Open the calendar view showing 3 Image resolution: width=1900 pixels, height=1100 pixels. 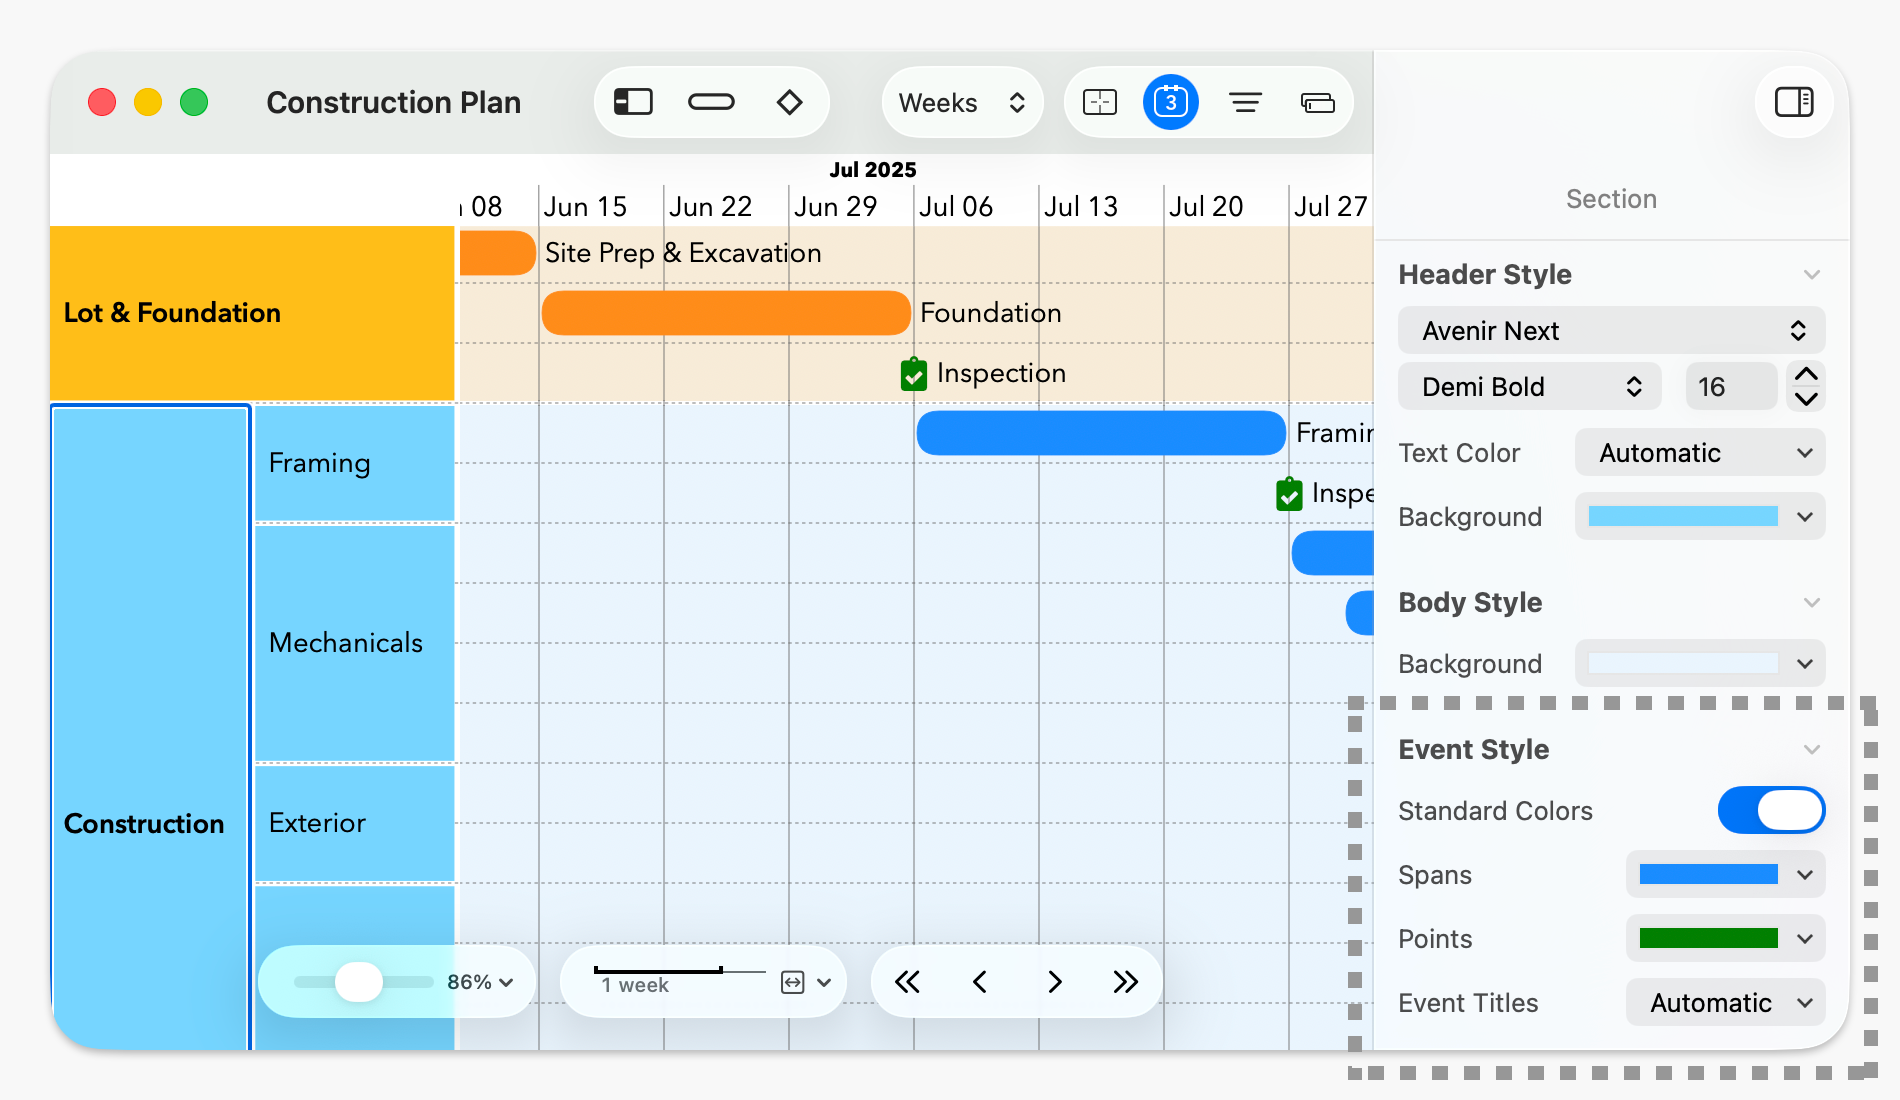[x=1170, y=101]
